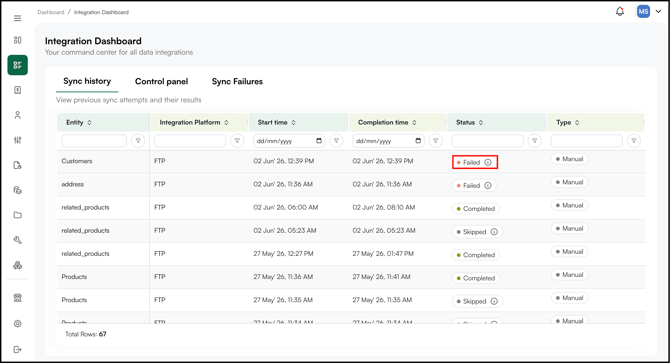Viewport: 670px width, 363px height.
Task: Select the highlighted green integration sidebar icon
Action: (18, 65)
